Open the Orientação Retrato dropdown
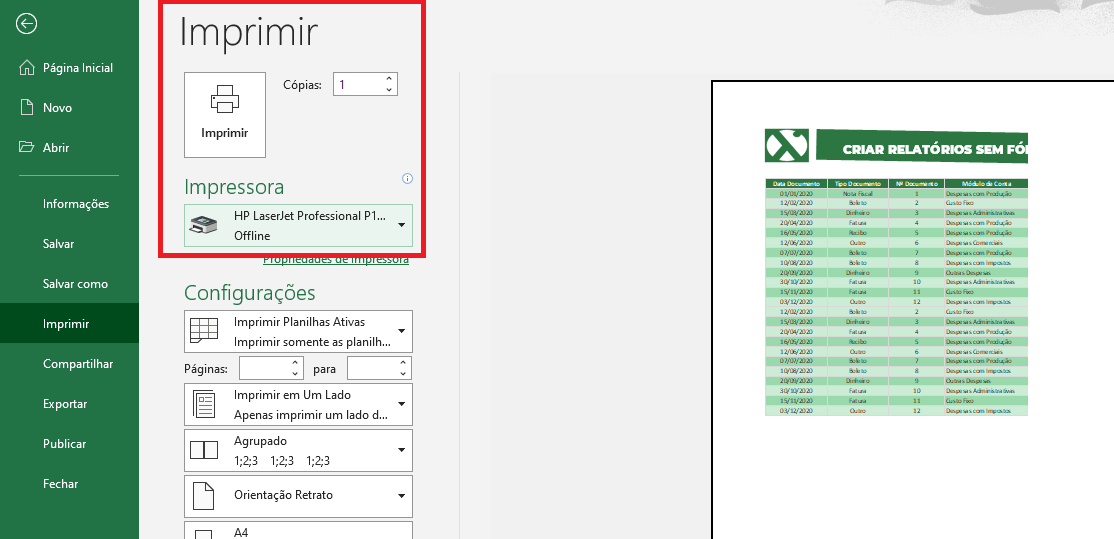1114x539 pixels. (x=401, y=496)
